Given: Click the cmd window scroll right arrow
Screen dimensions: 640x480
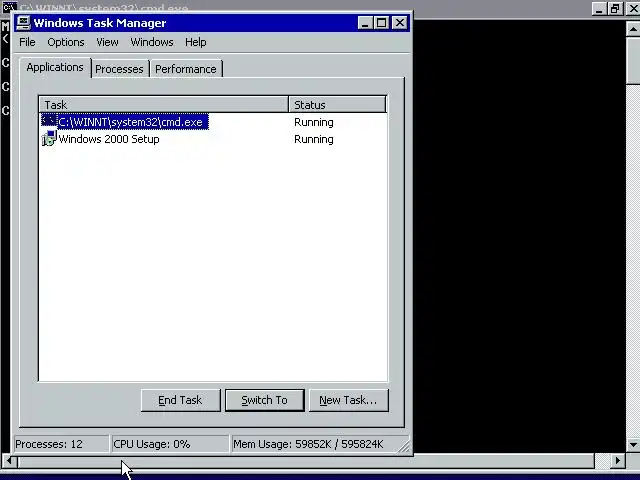Looking at the screenshot, I should coord(618,461).
